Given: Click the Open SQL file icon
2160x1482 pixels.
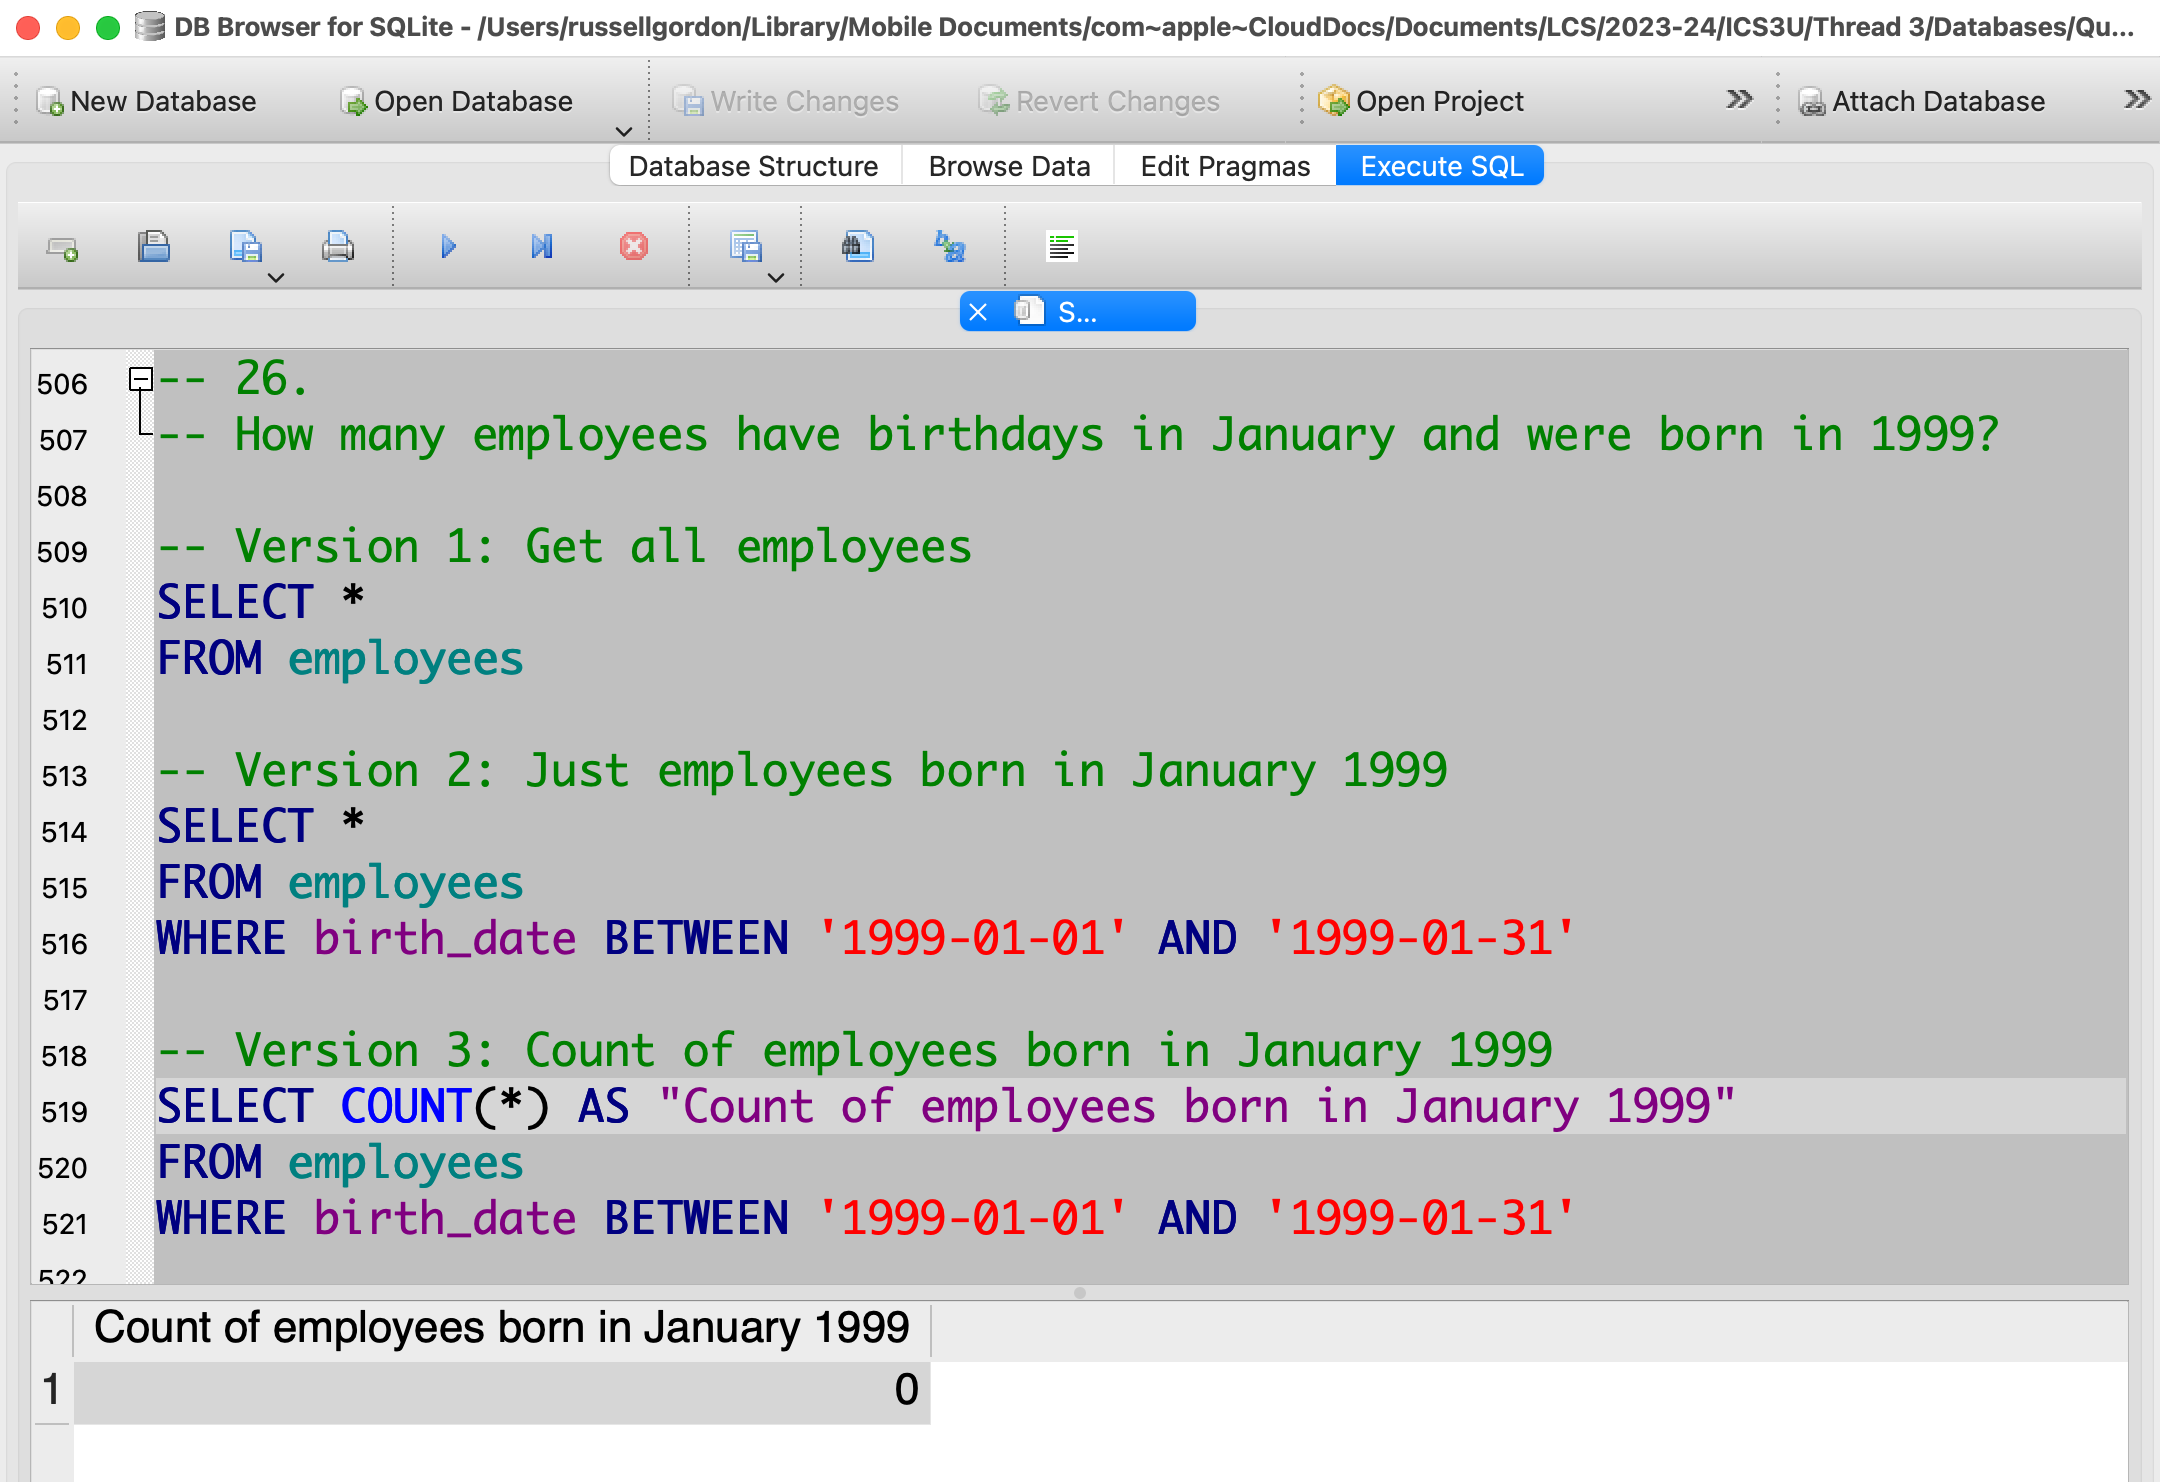Looking at the screenshot, I should [x=153, y=247].
